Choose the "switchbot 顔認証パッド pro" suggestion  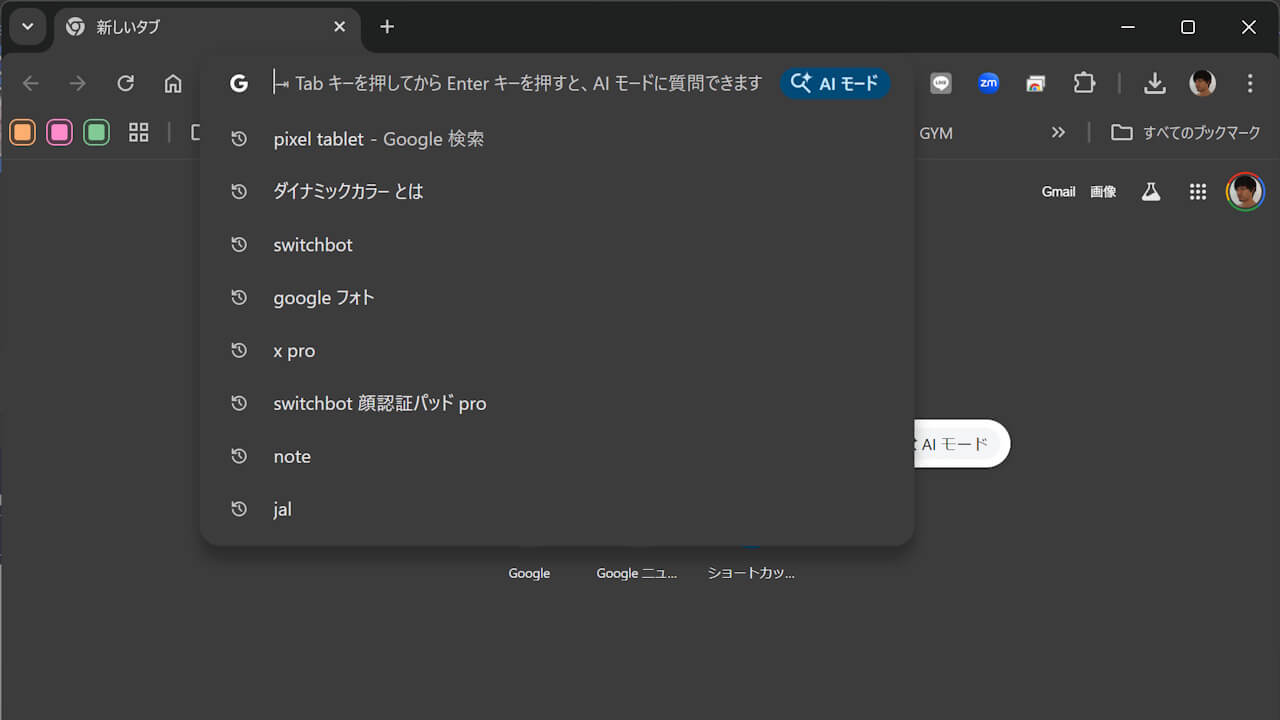379,404
